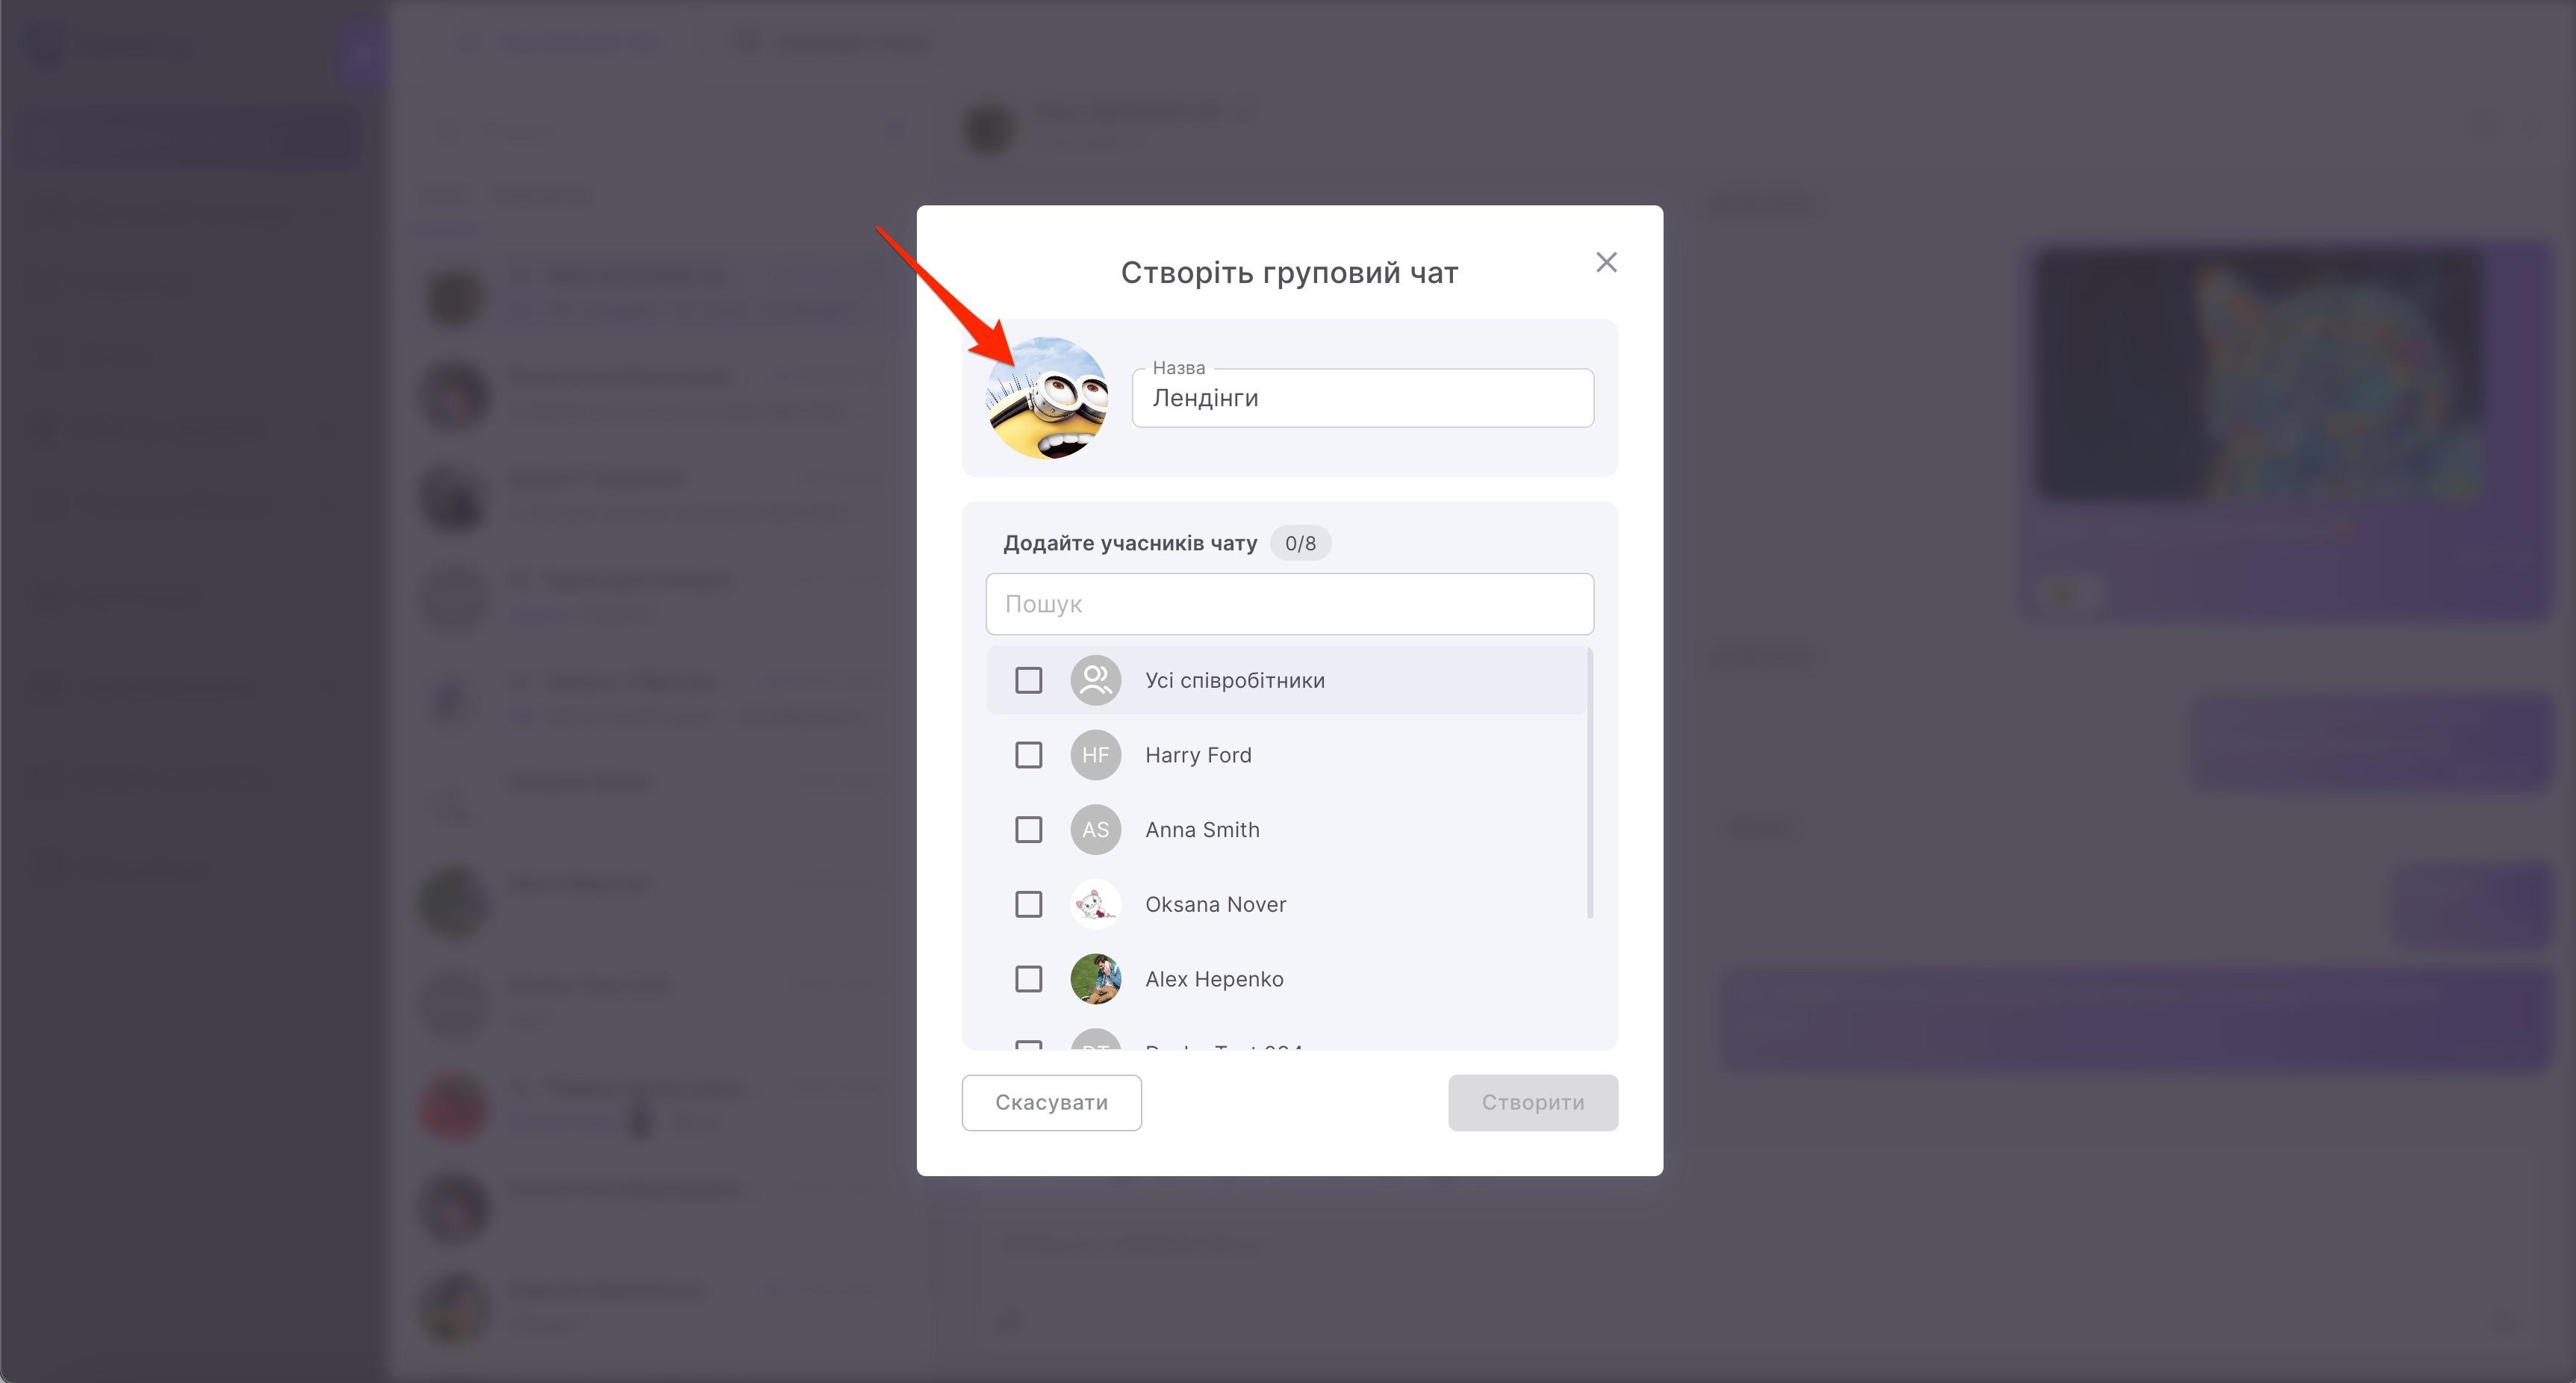Click Alex Hepenko's photo avatar

tap(1095, 979)
